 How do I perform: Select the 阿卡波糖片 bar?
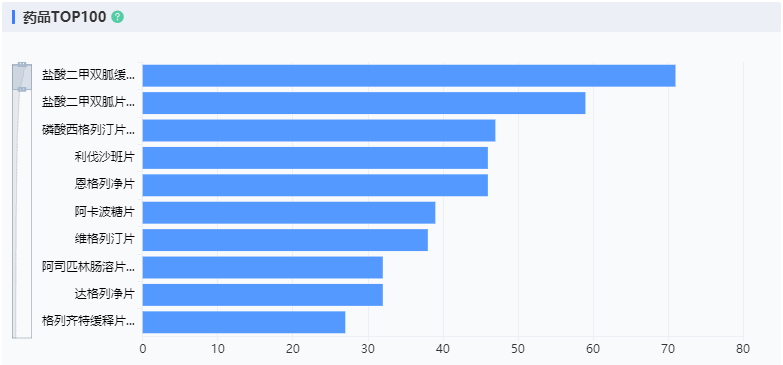point(289,213)
